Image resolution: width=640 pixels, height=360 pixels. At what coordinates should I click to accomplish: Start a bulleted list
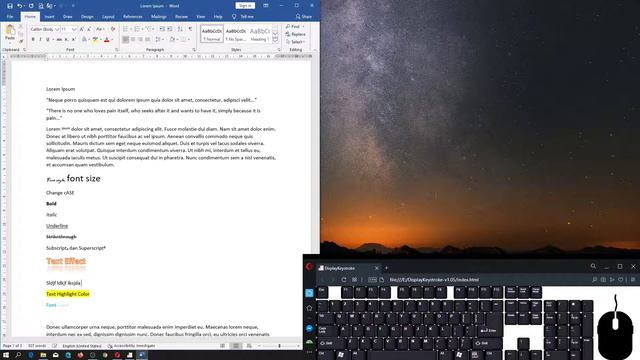point(126,29)
